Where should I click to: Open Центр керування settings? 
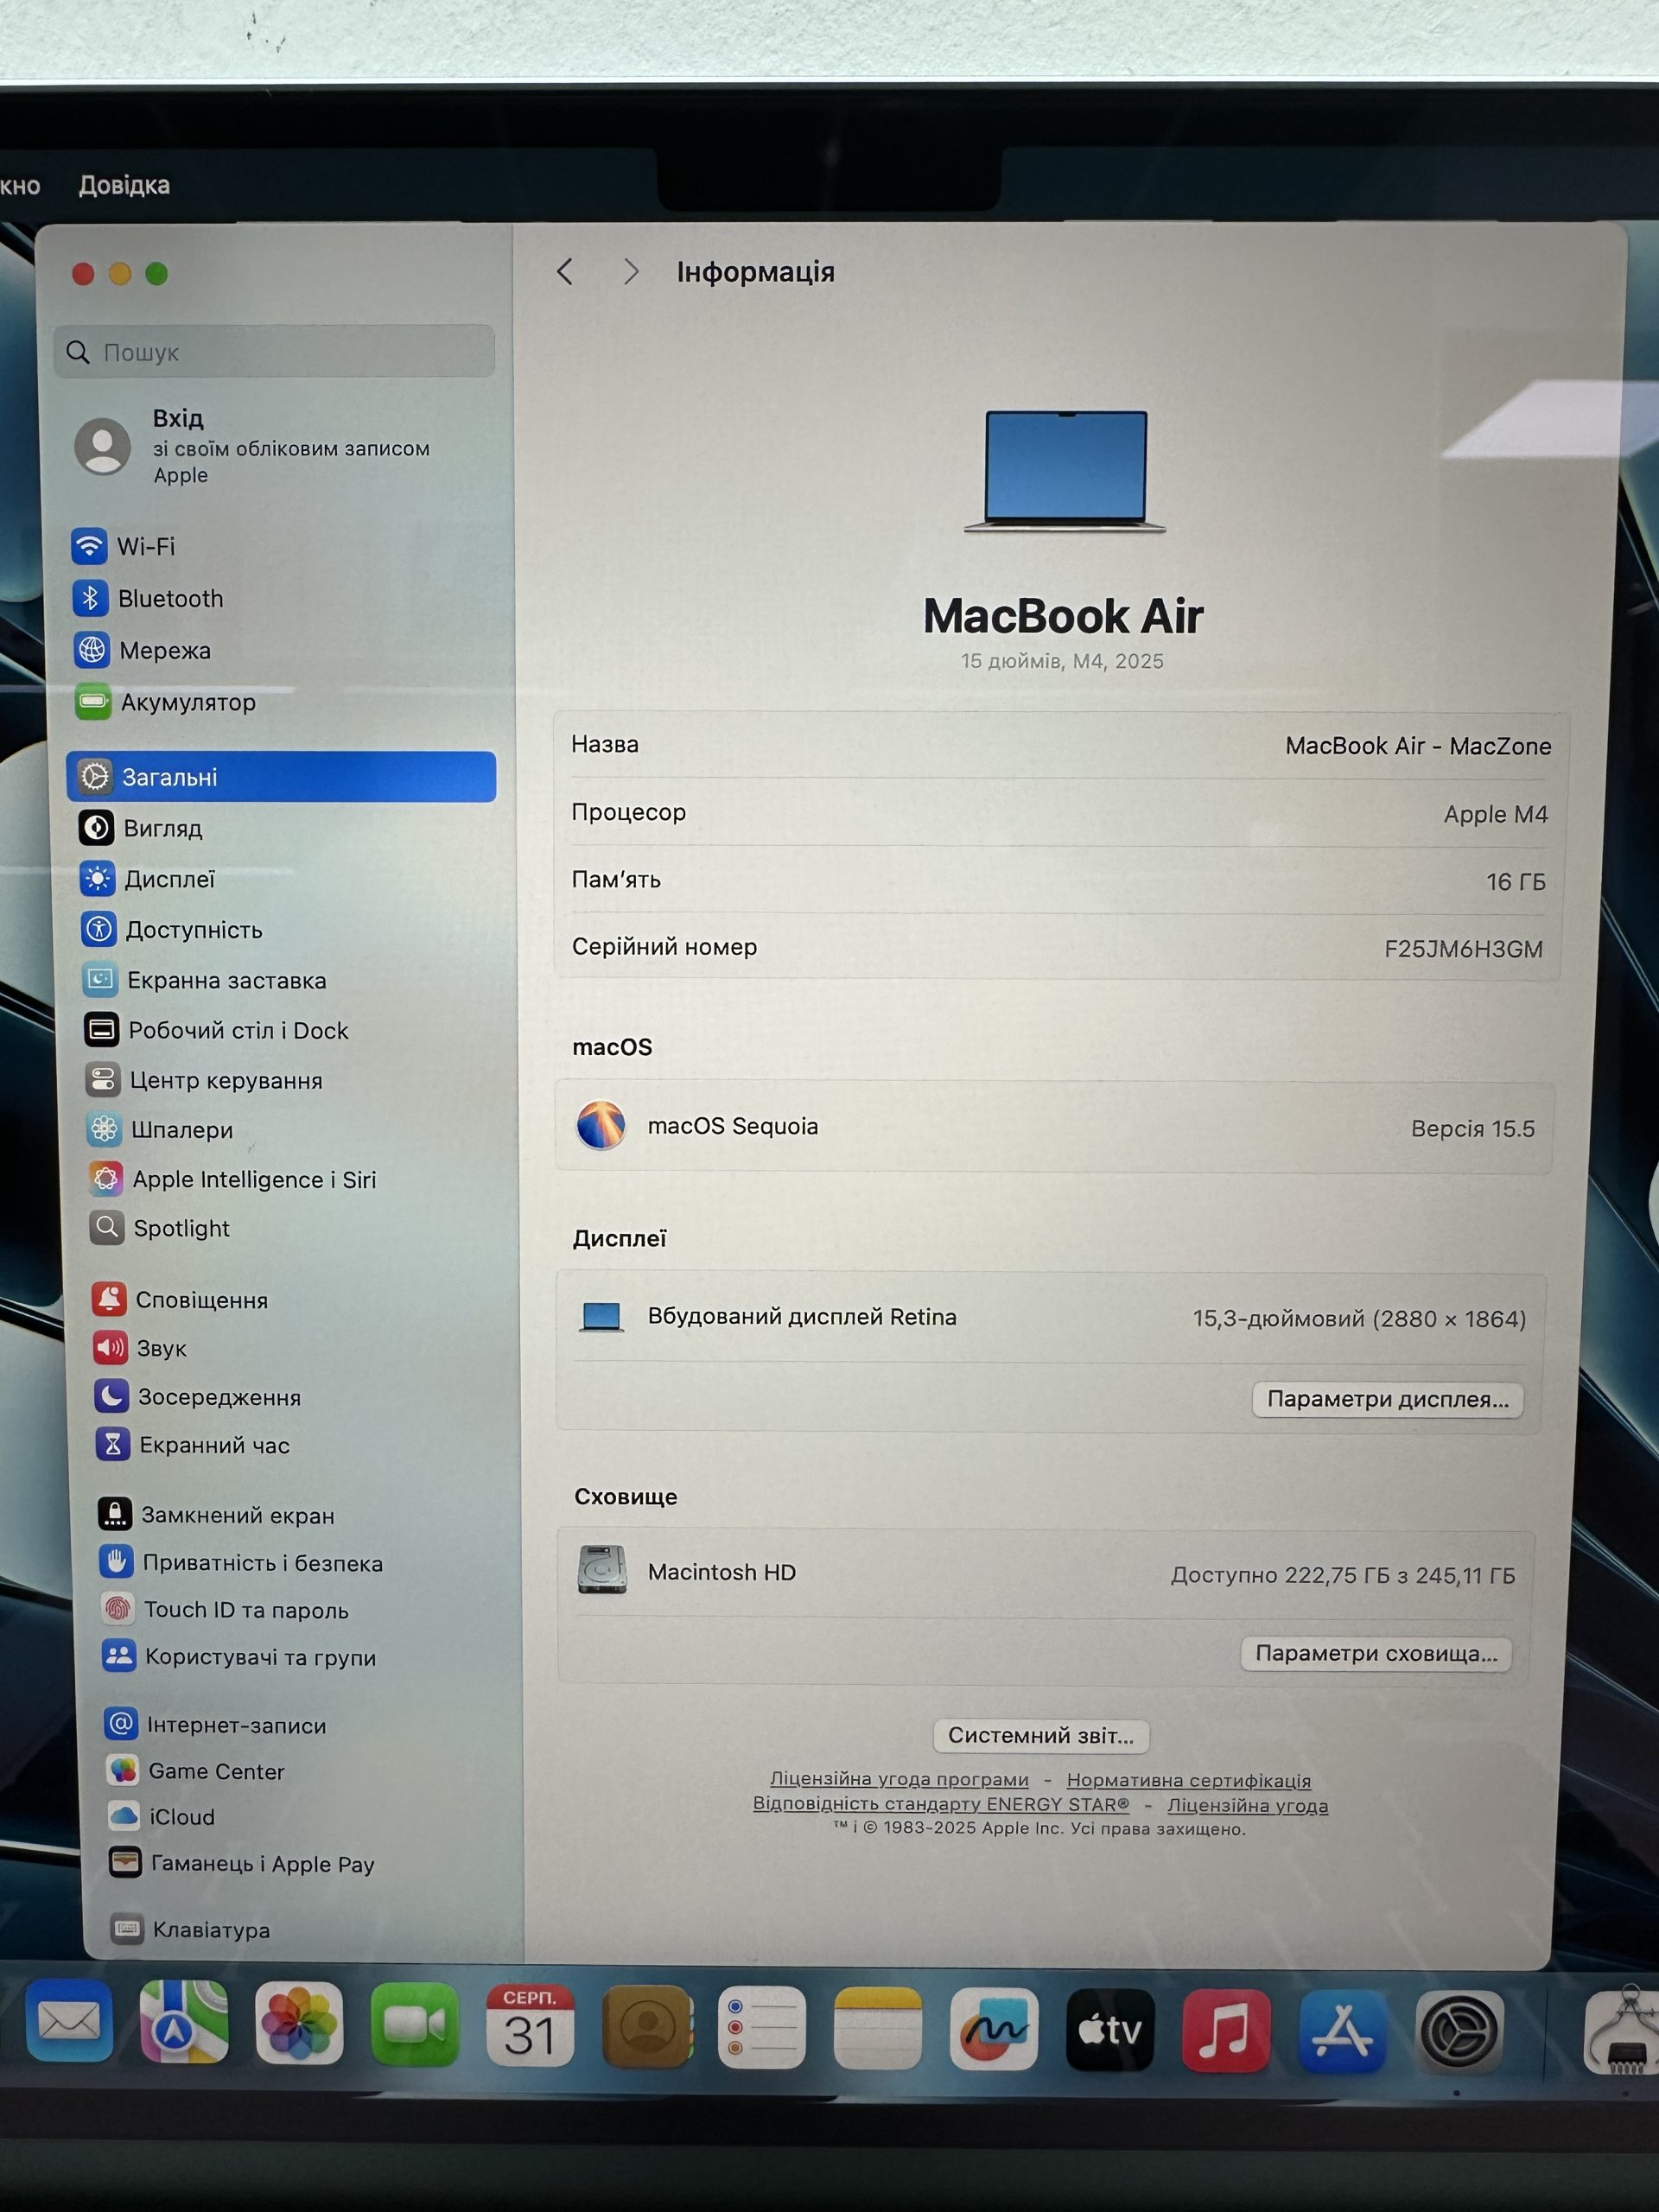[x=205, y=1080]
